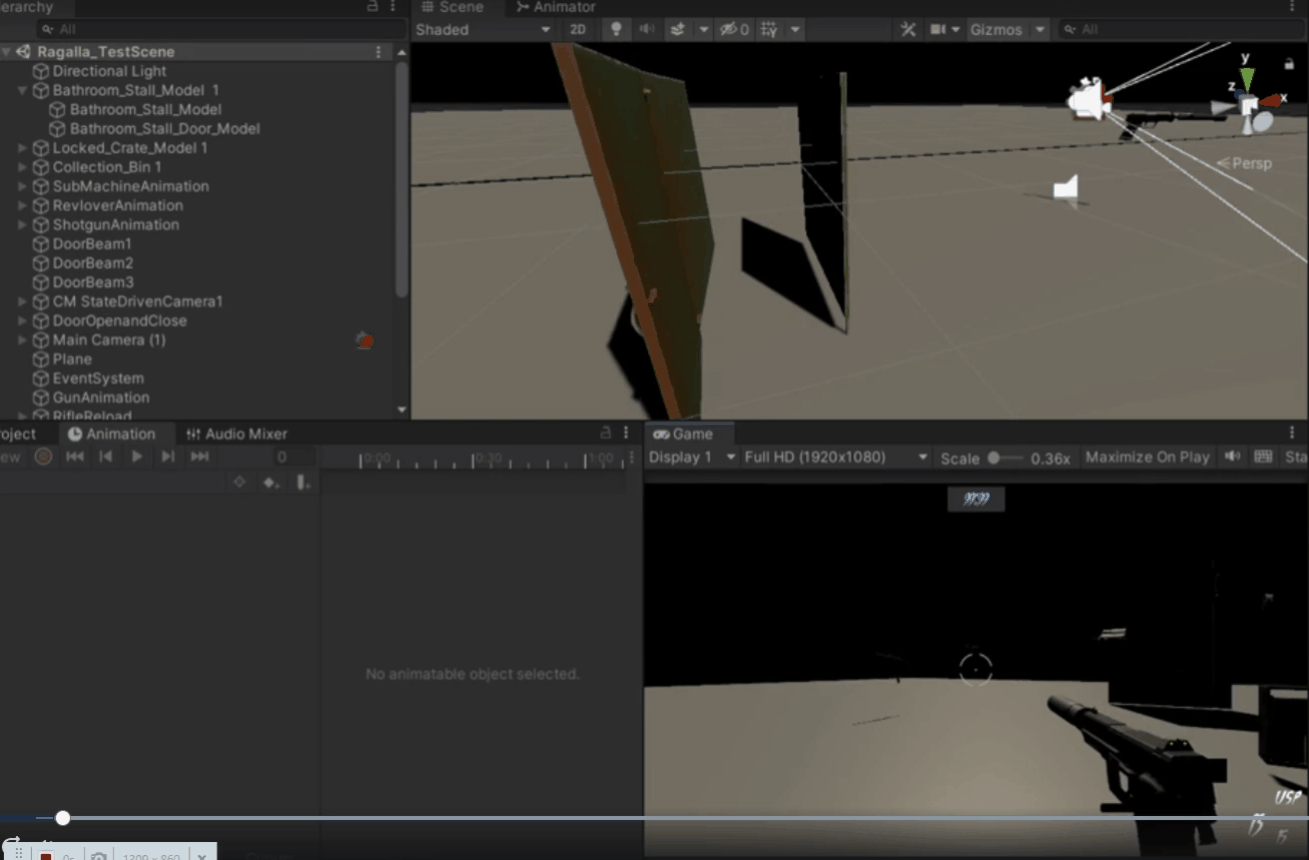1309x860 pixels.
Task: Click the add animation event icon
Action: 303,482
